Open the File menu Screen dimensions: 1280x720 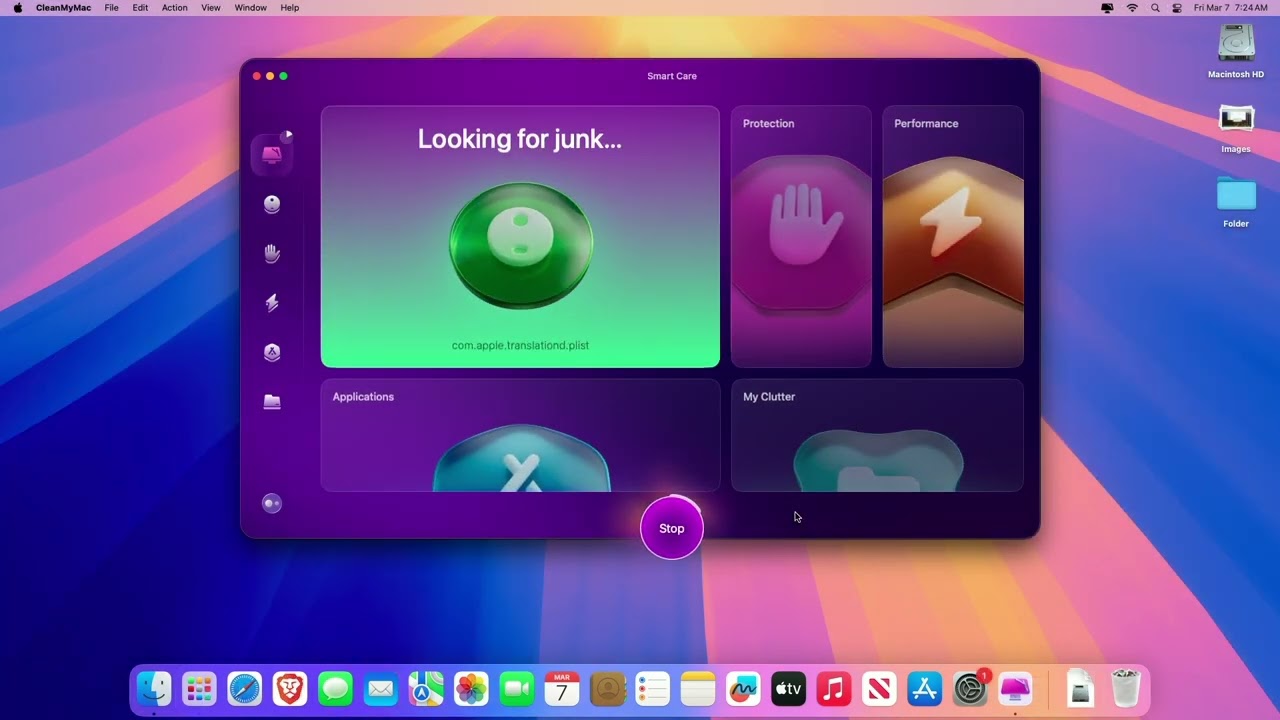[112, 7]
